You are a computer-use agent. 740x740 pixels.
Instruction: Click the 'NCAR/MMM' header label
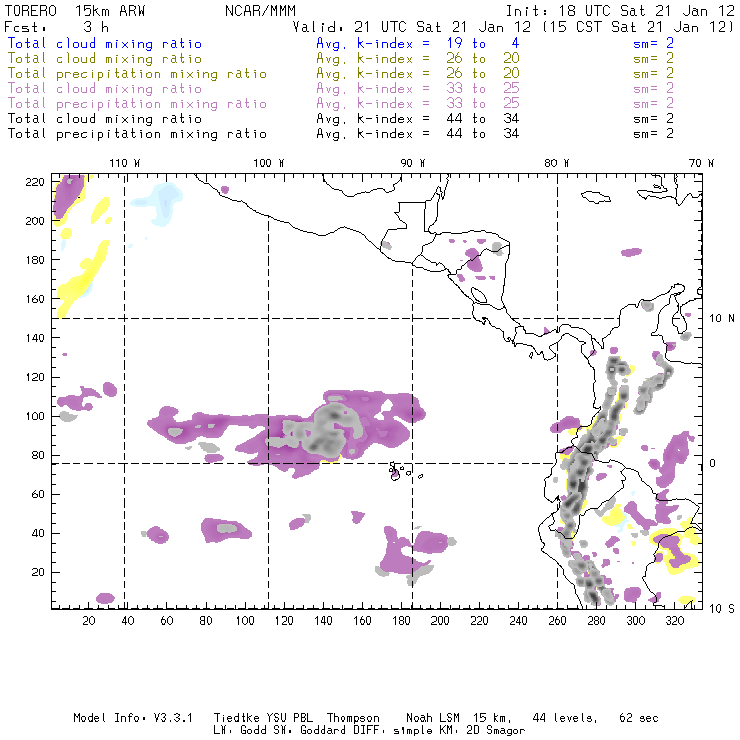[261, 11]
